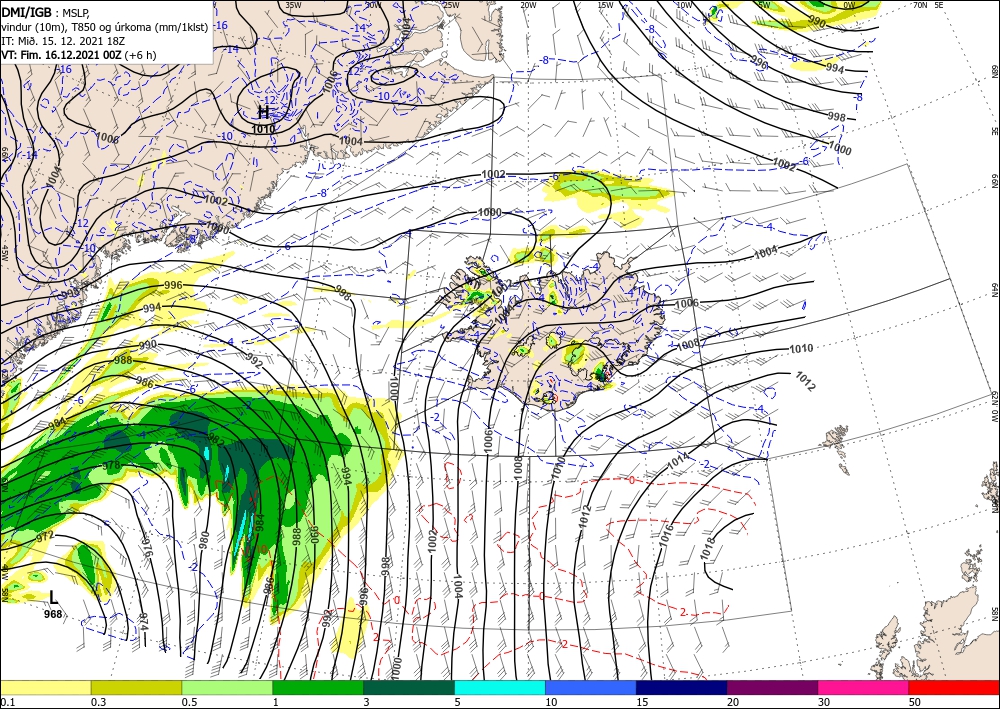
Task: Click the olive 0.3–0.5 mm legend swatch
Action: [x=136, y=687]
